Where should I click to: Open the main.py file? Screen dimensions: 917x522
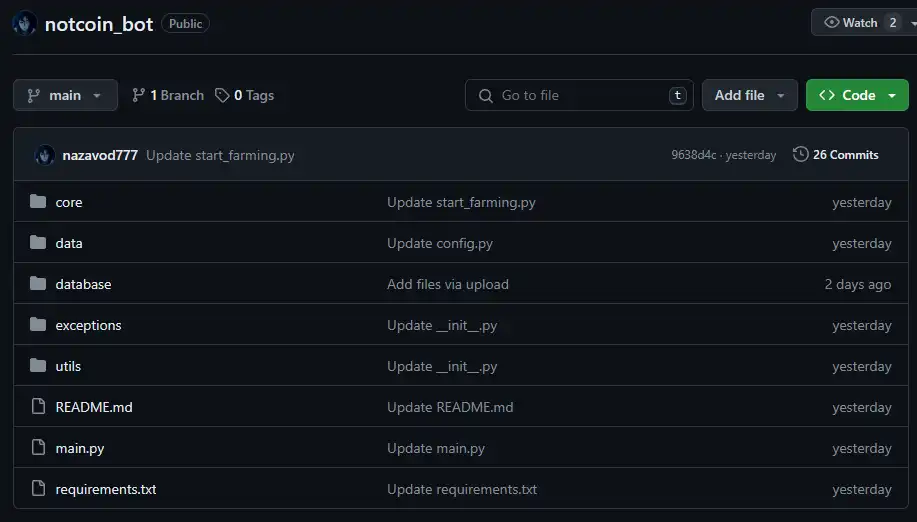pyautogui.click(x=80, y=448)
